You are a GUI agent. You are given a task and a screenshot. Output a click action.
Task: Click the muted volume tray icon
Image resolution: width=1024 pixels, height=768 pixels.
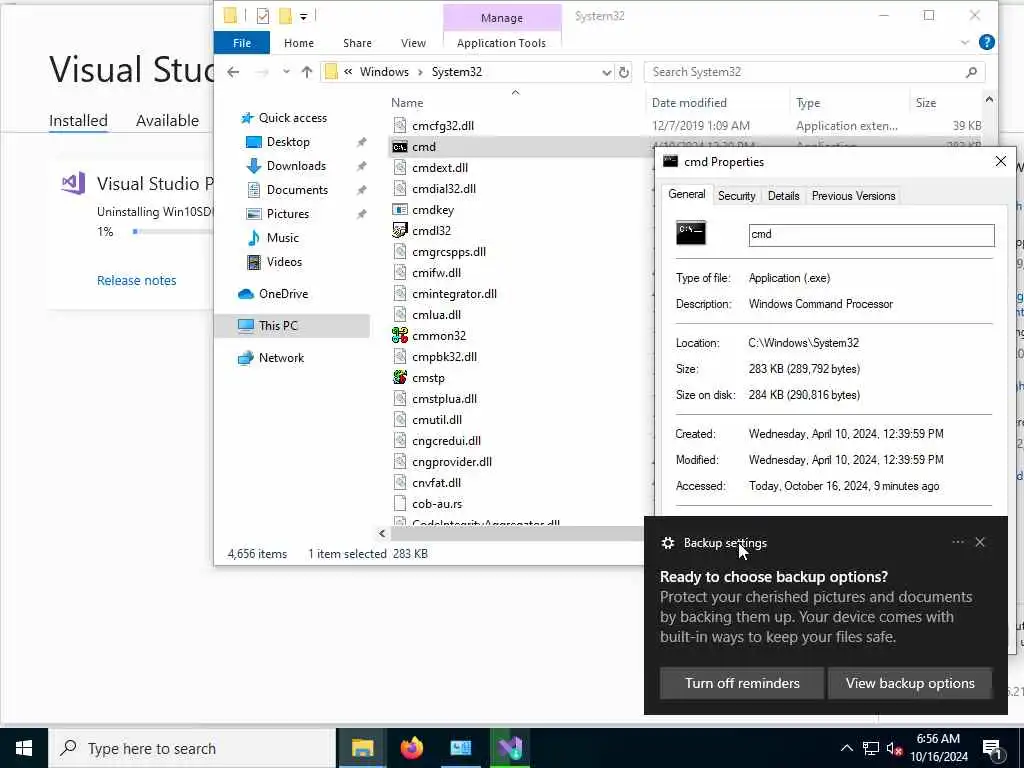click(x=895, y=749)
